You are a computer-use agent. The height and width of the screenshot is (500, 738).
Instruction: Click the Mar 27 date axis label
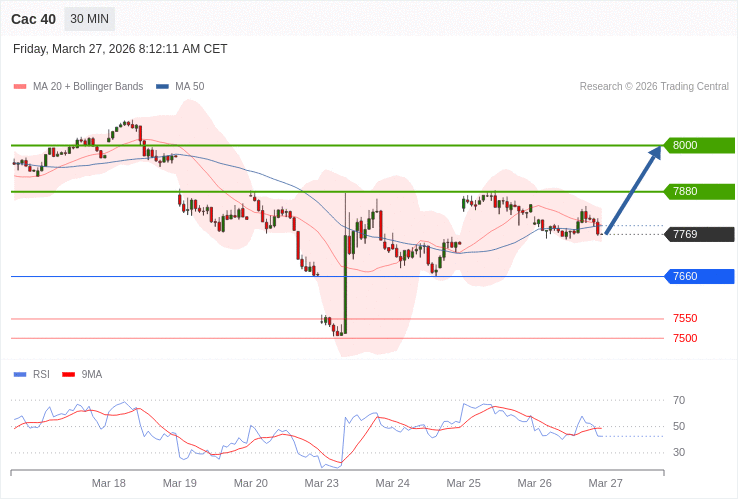(605, 483)
